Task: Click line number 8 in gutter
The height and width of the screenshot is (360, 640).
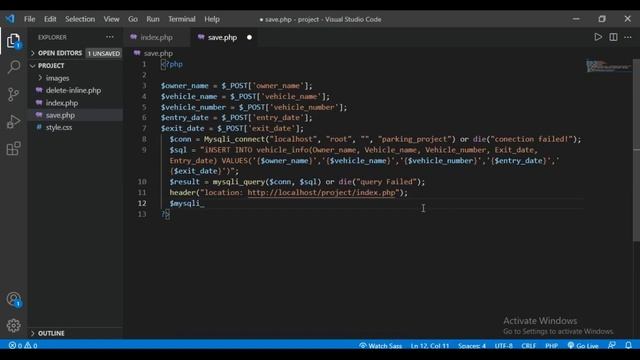Action: click(x=144, y=139)
